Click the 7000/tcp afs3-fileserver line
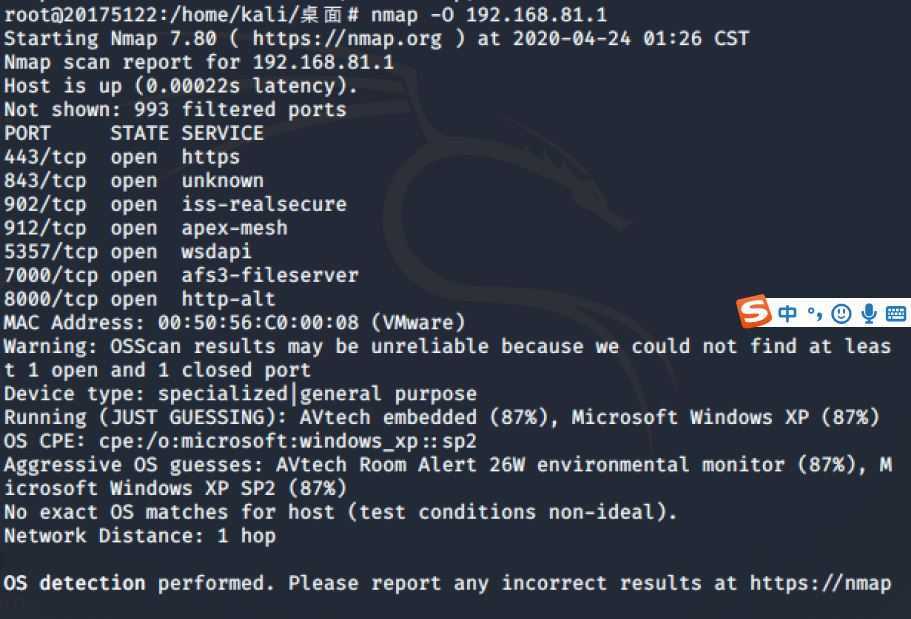The height and width of the screenshot is (619, 911). tap(181, 275)
